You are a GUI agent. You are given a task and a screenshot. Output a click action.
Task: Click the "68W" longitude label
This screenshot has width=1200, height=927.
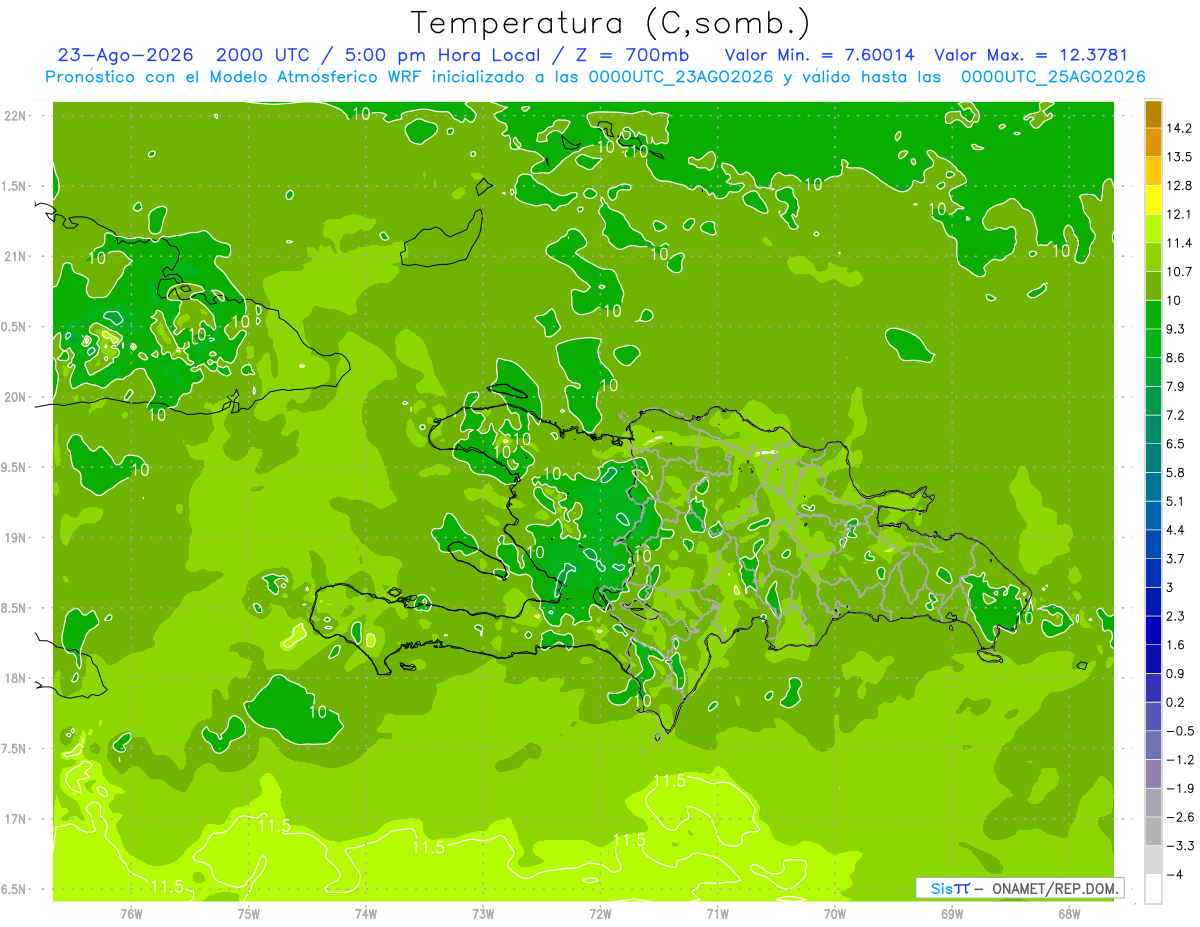point(1069,914)
